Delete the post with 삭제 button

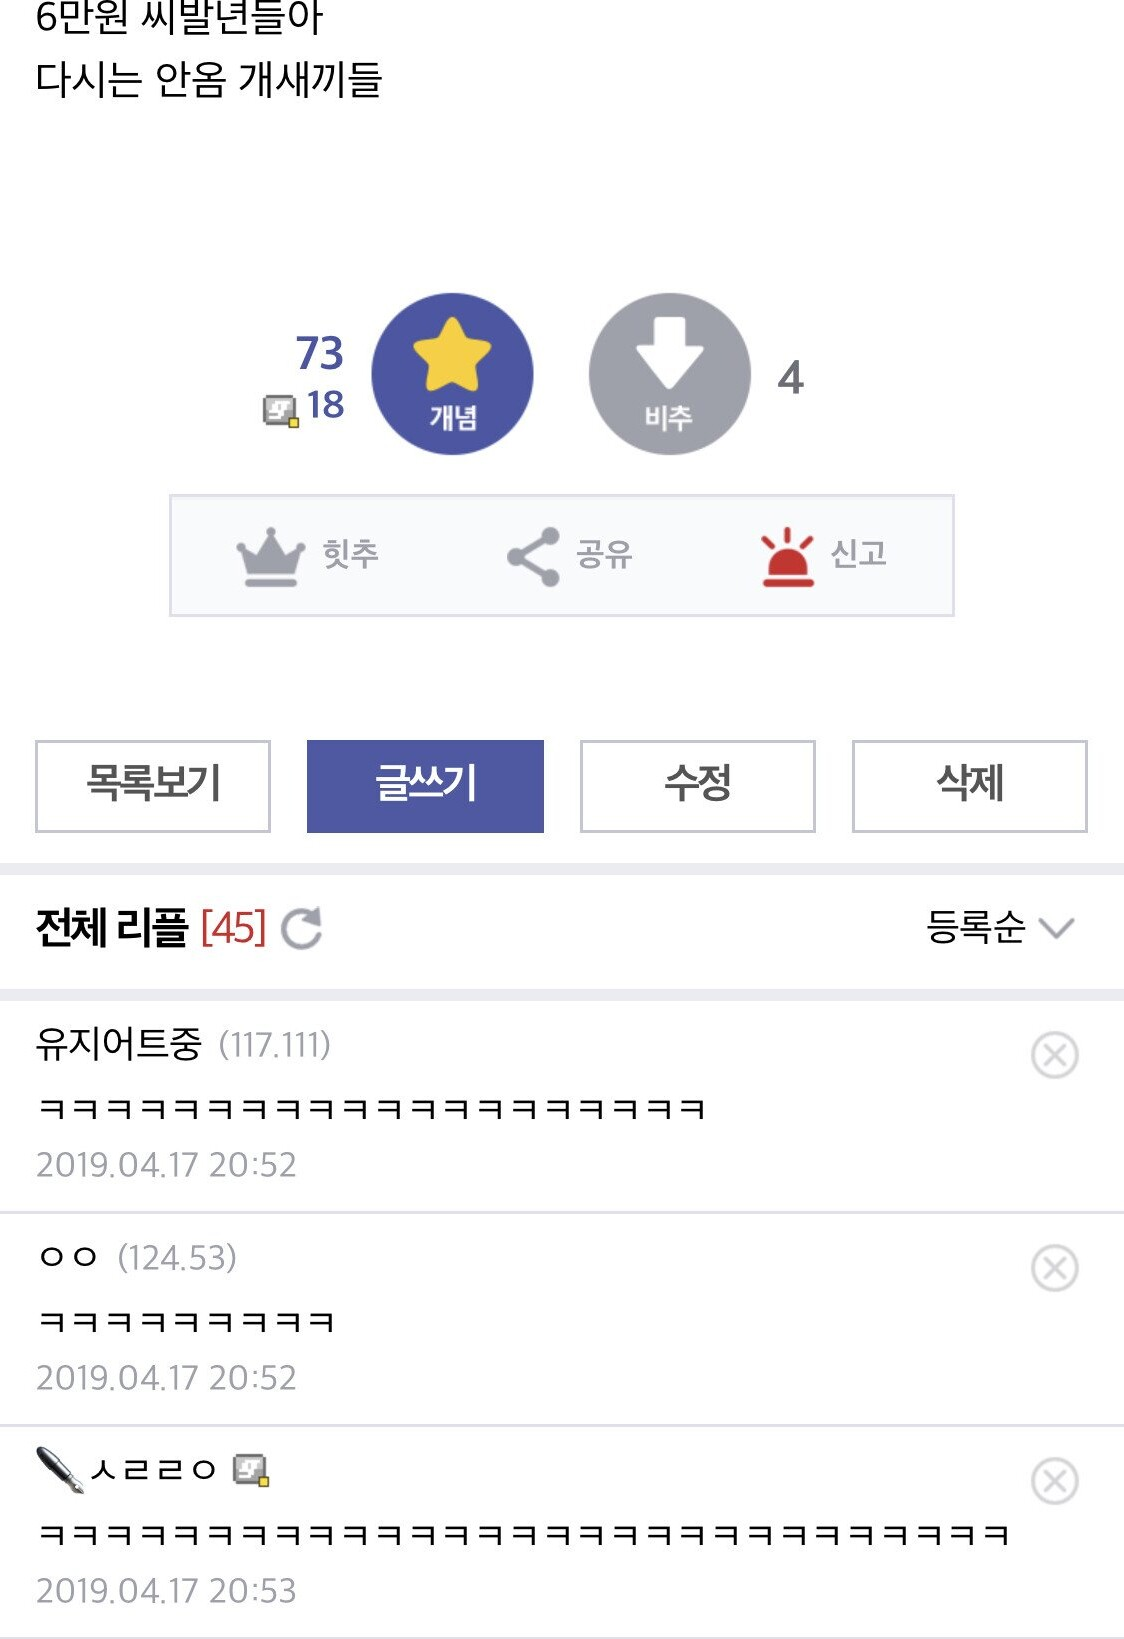pyautogui.click(x=969, y=786)
